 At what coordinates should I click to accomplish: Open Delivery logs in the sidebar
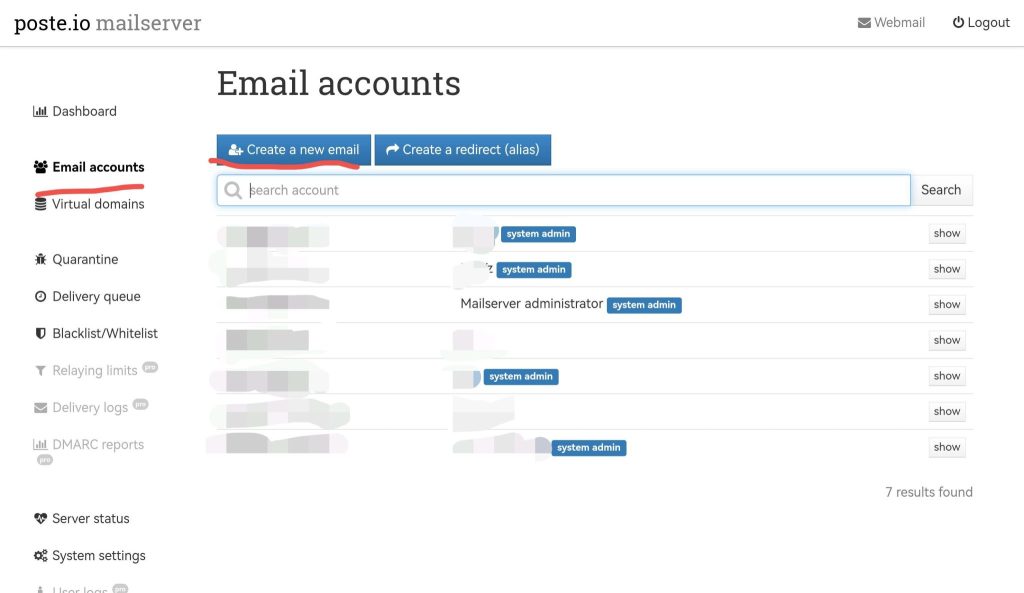point(89,408)
